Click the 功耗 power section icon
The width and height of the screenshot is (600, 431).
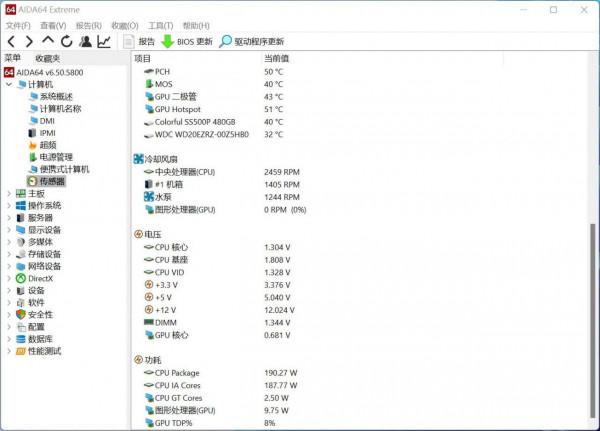click(x=139, y=360)
